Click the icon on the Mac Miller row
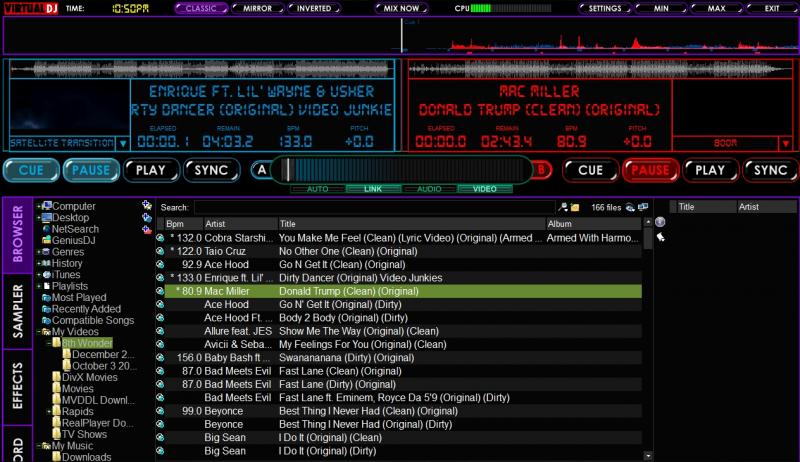Viewport: 800px width, 462px height. pos(160,291)
